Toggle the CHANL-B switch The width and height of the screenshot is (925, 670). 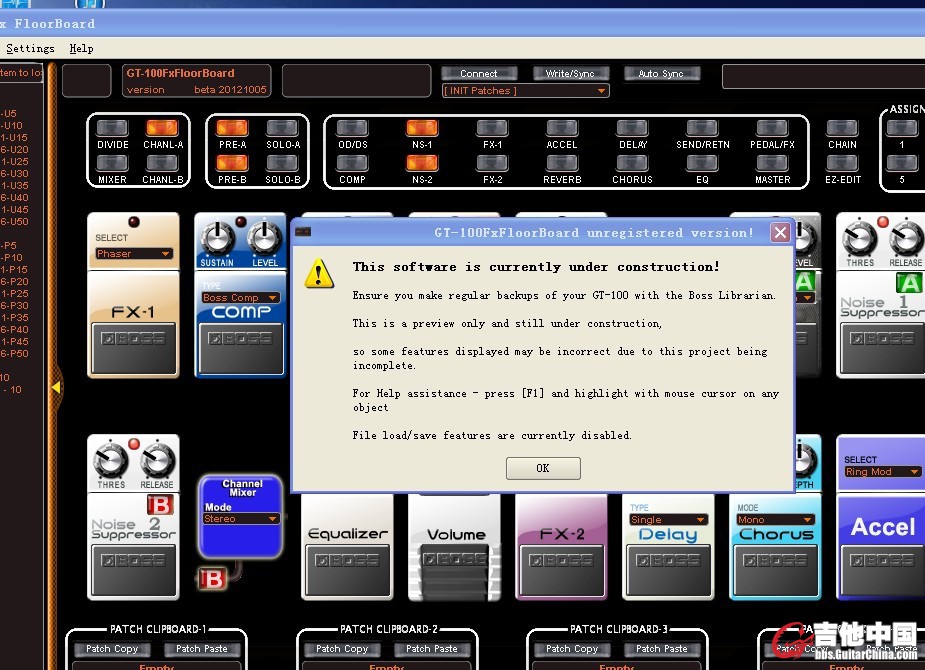coord(162,163)
